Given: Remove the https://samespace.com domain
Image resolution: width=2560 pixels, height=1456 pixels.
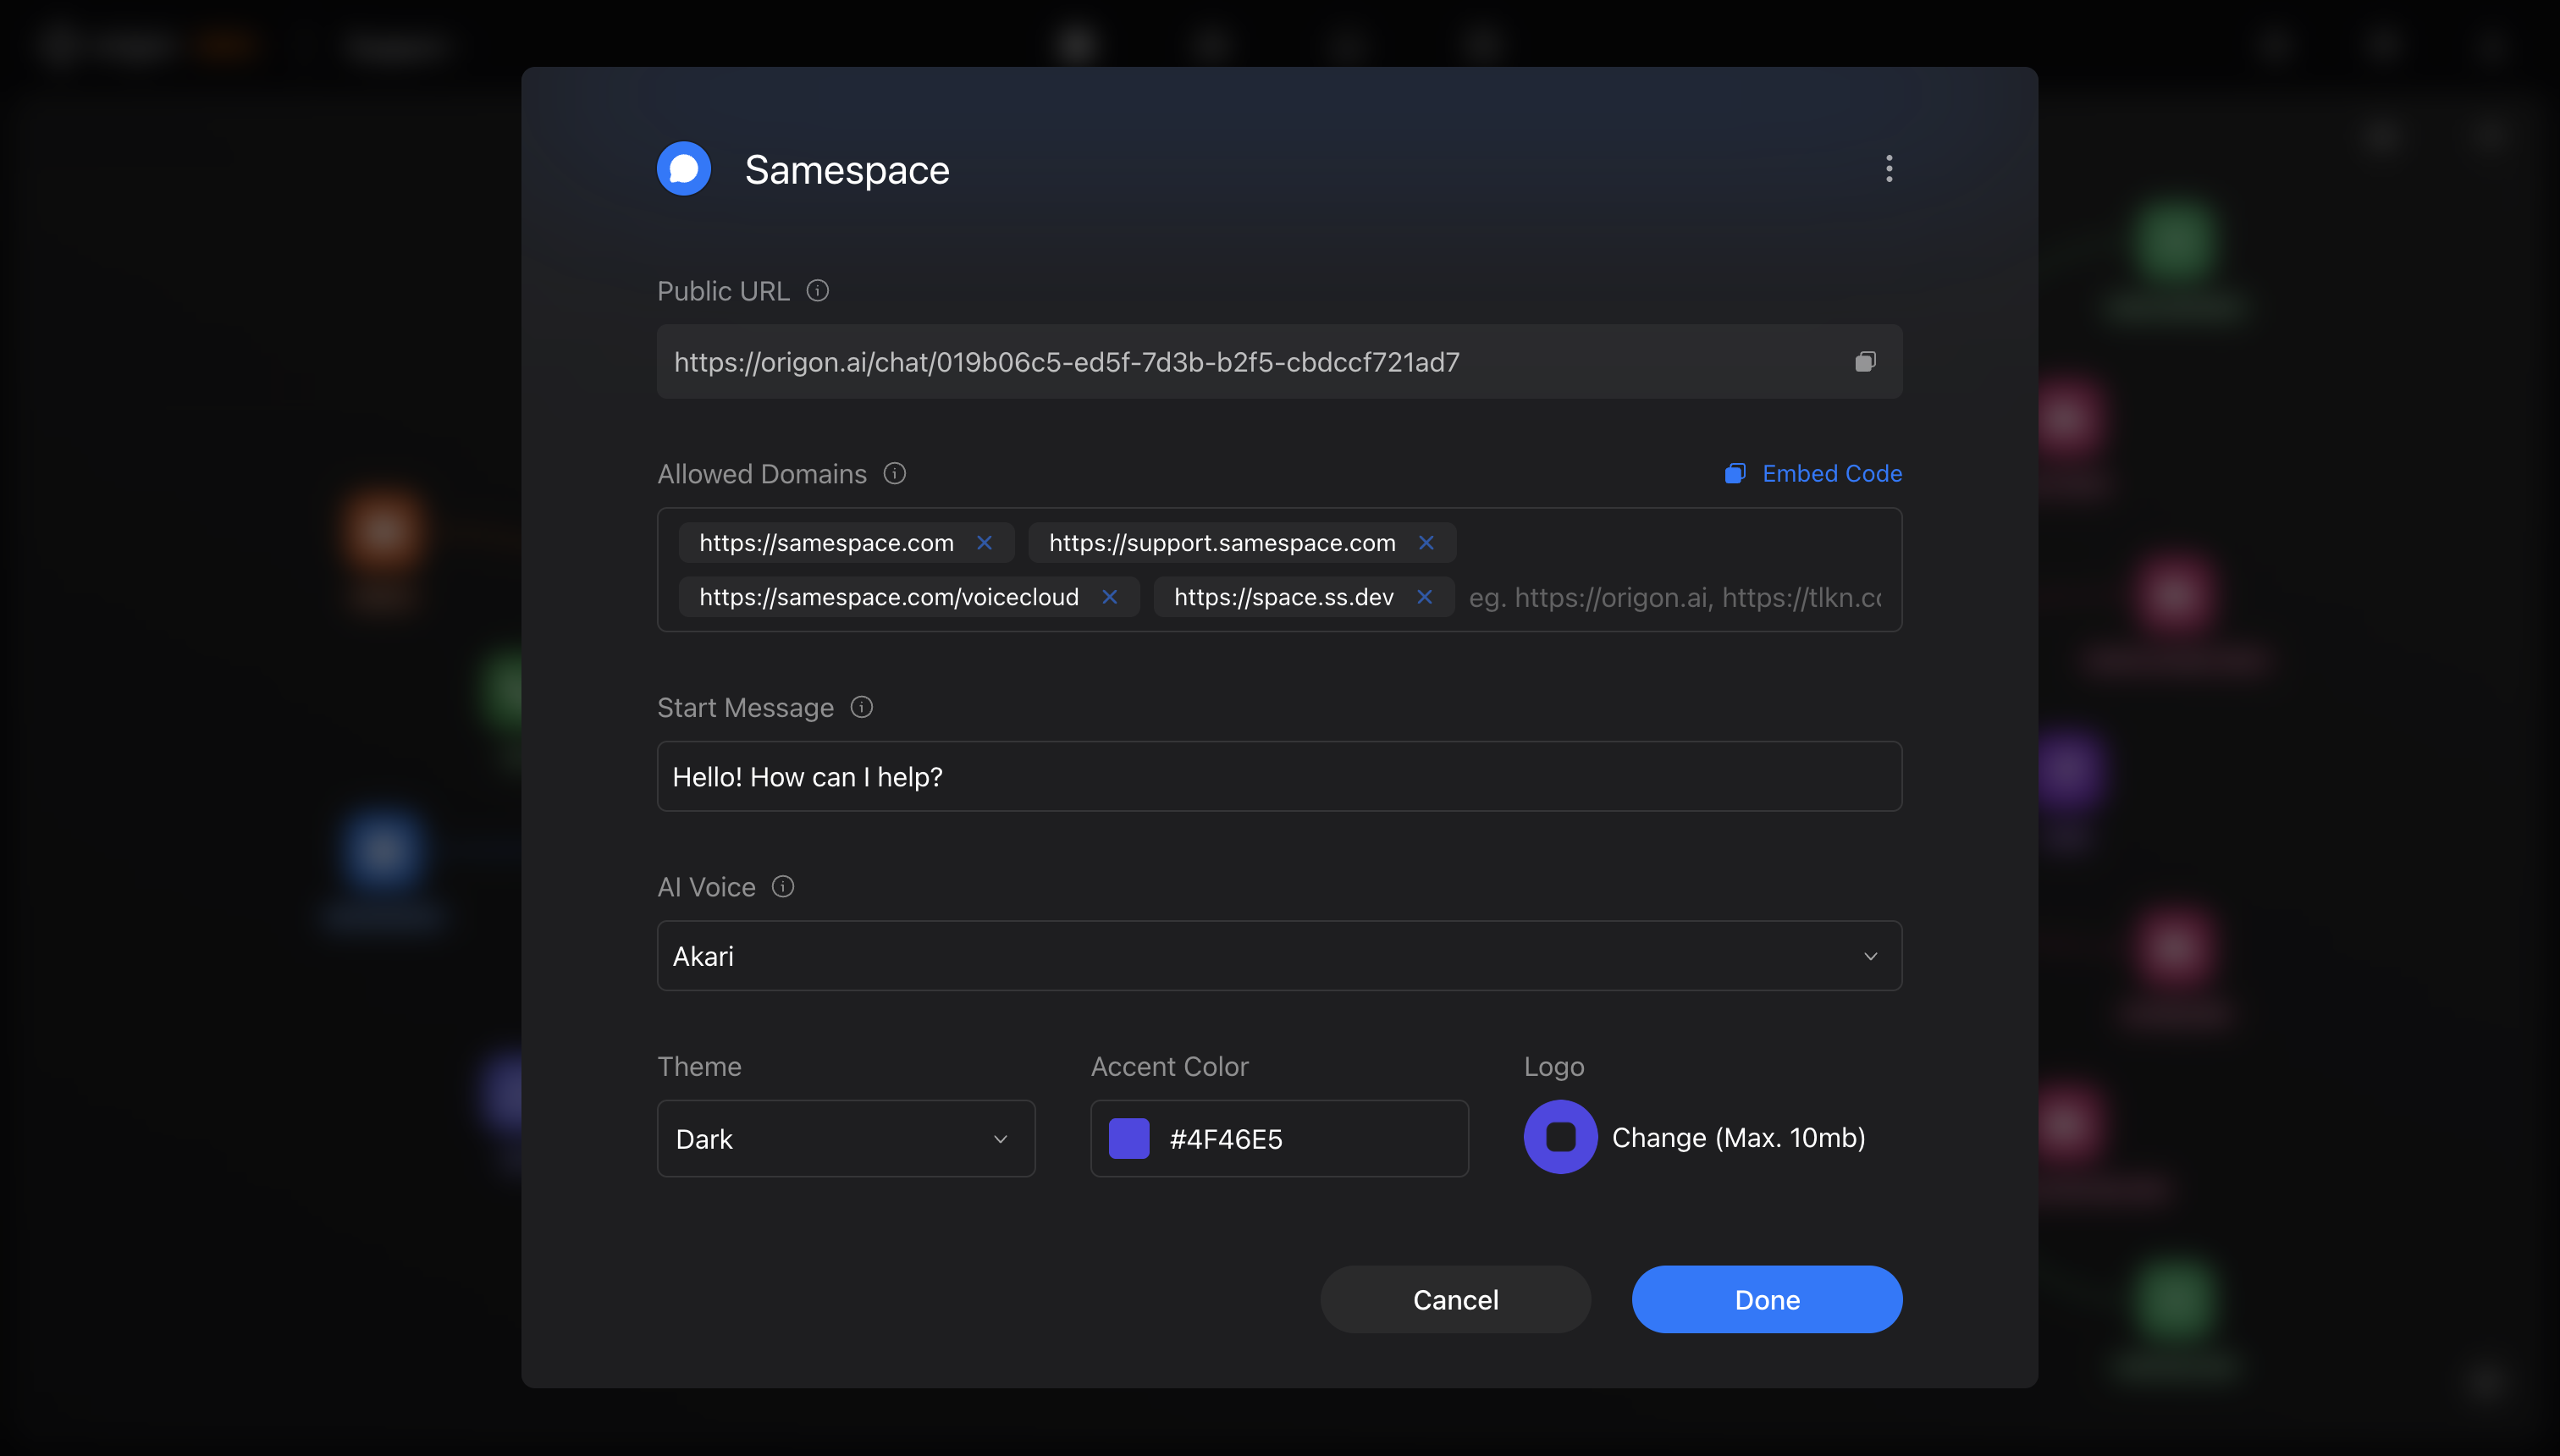Looking at the screenshot, I should coord(985,543).
